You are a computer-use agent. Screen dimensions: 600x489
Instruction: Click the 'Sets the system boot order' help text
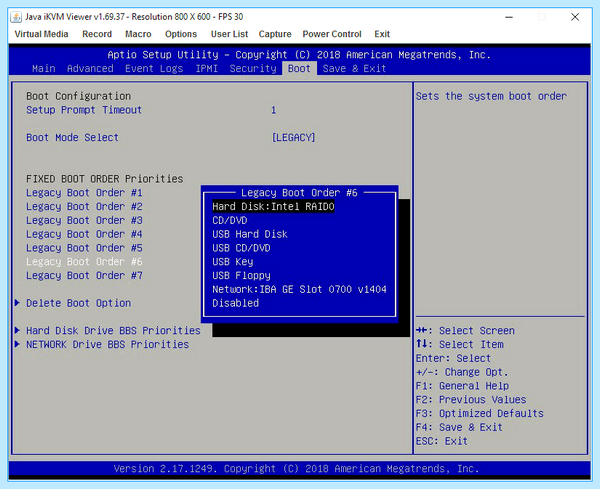pos(491,96)
